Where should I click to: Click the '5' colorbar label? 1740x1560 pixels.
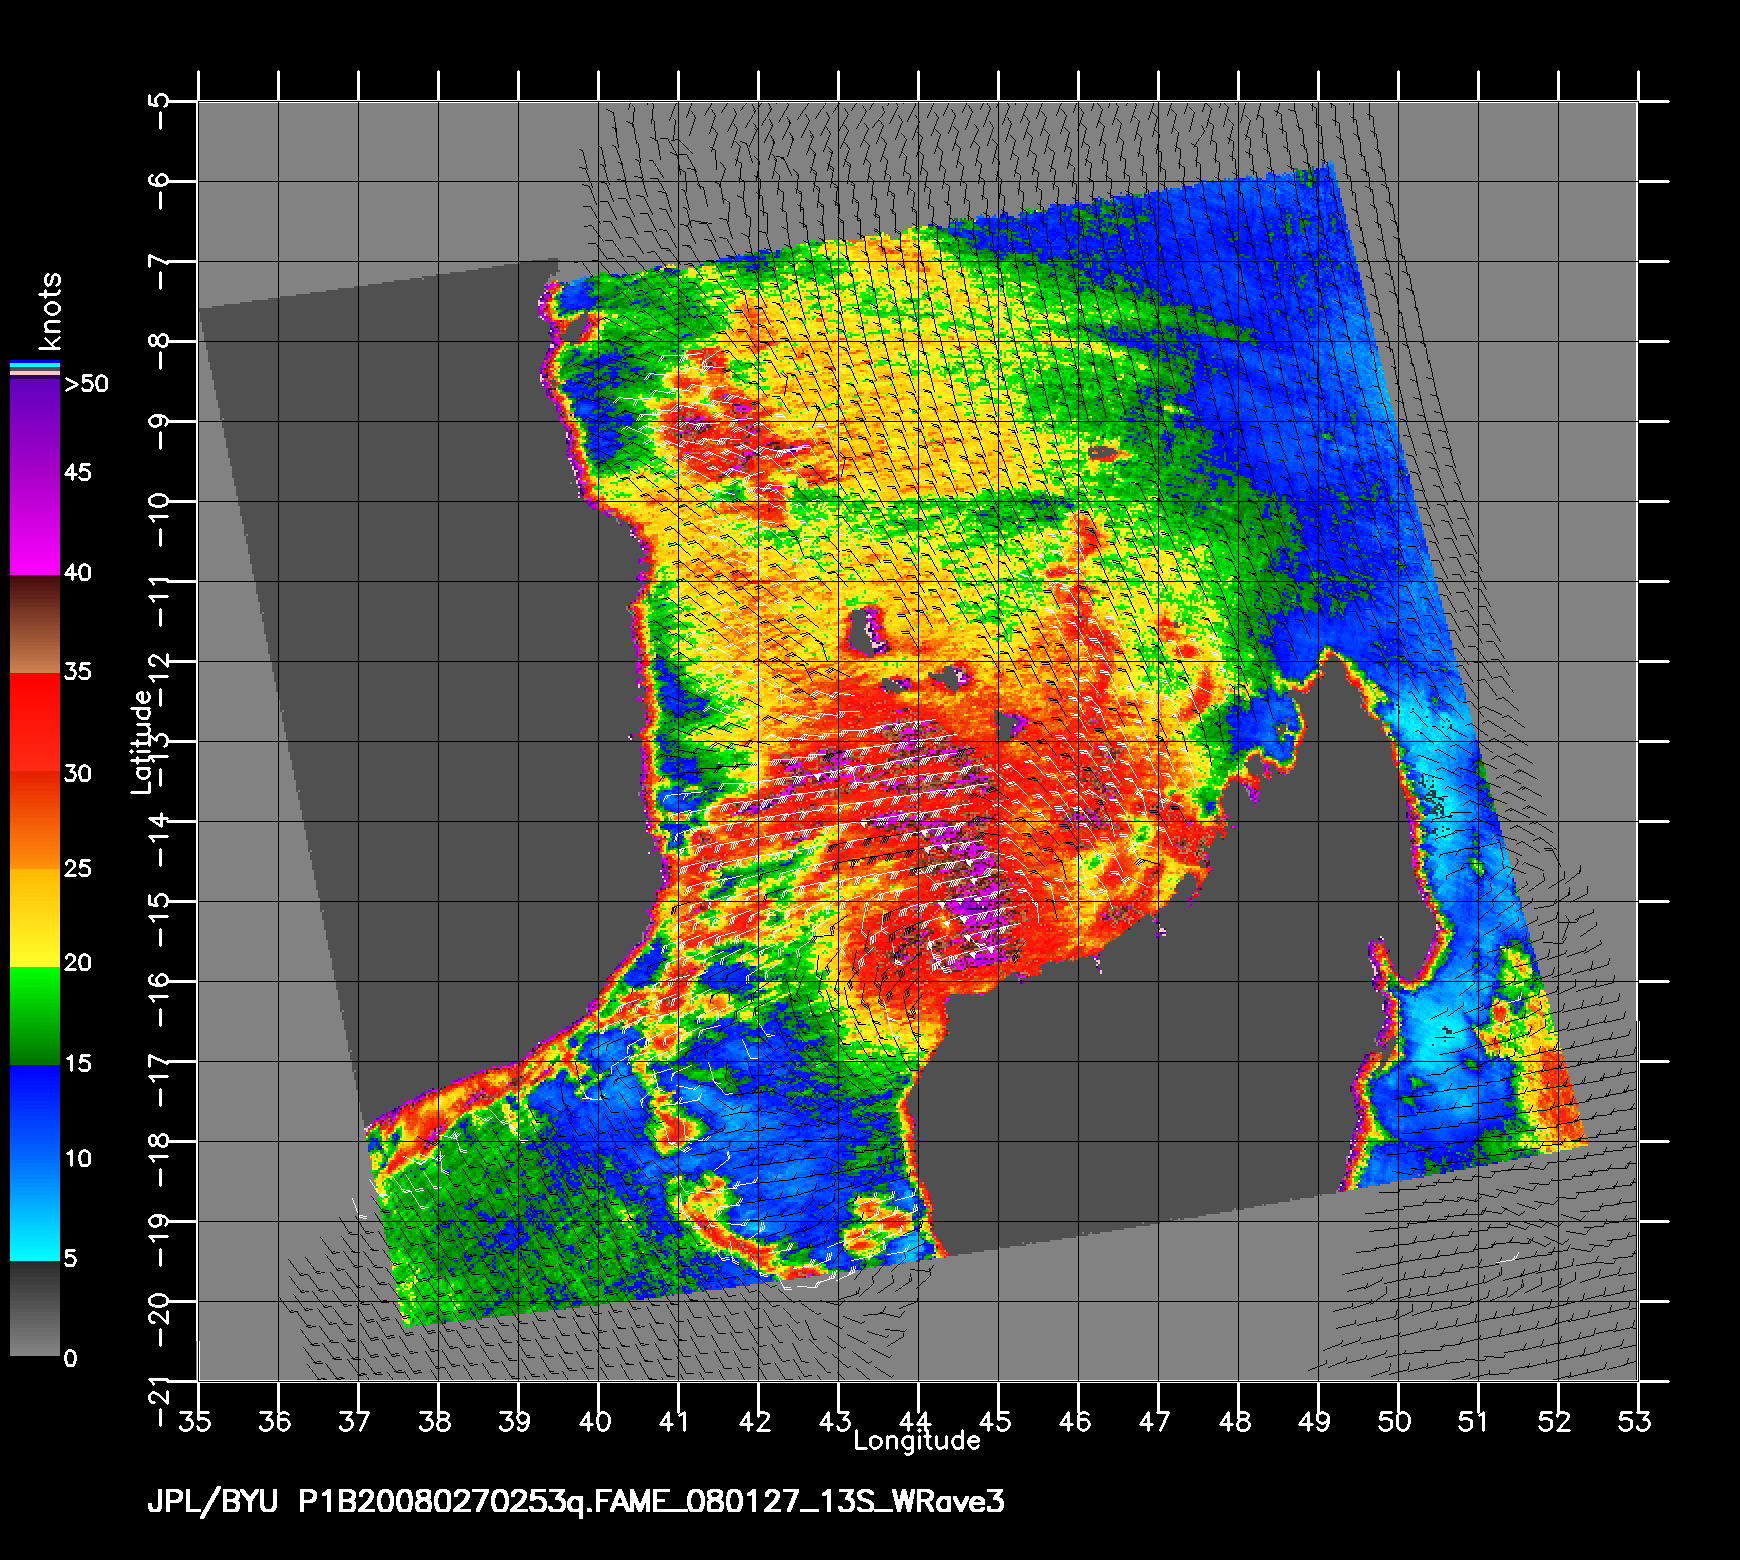(x=70, y=1259)
